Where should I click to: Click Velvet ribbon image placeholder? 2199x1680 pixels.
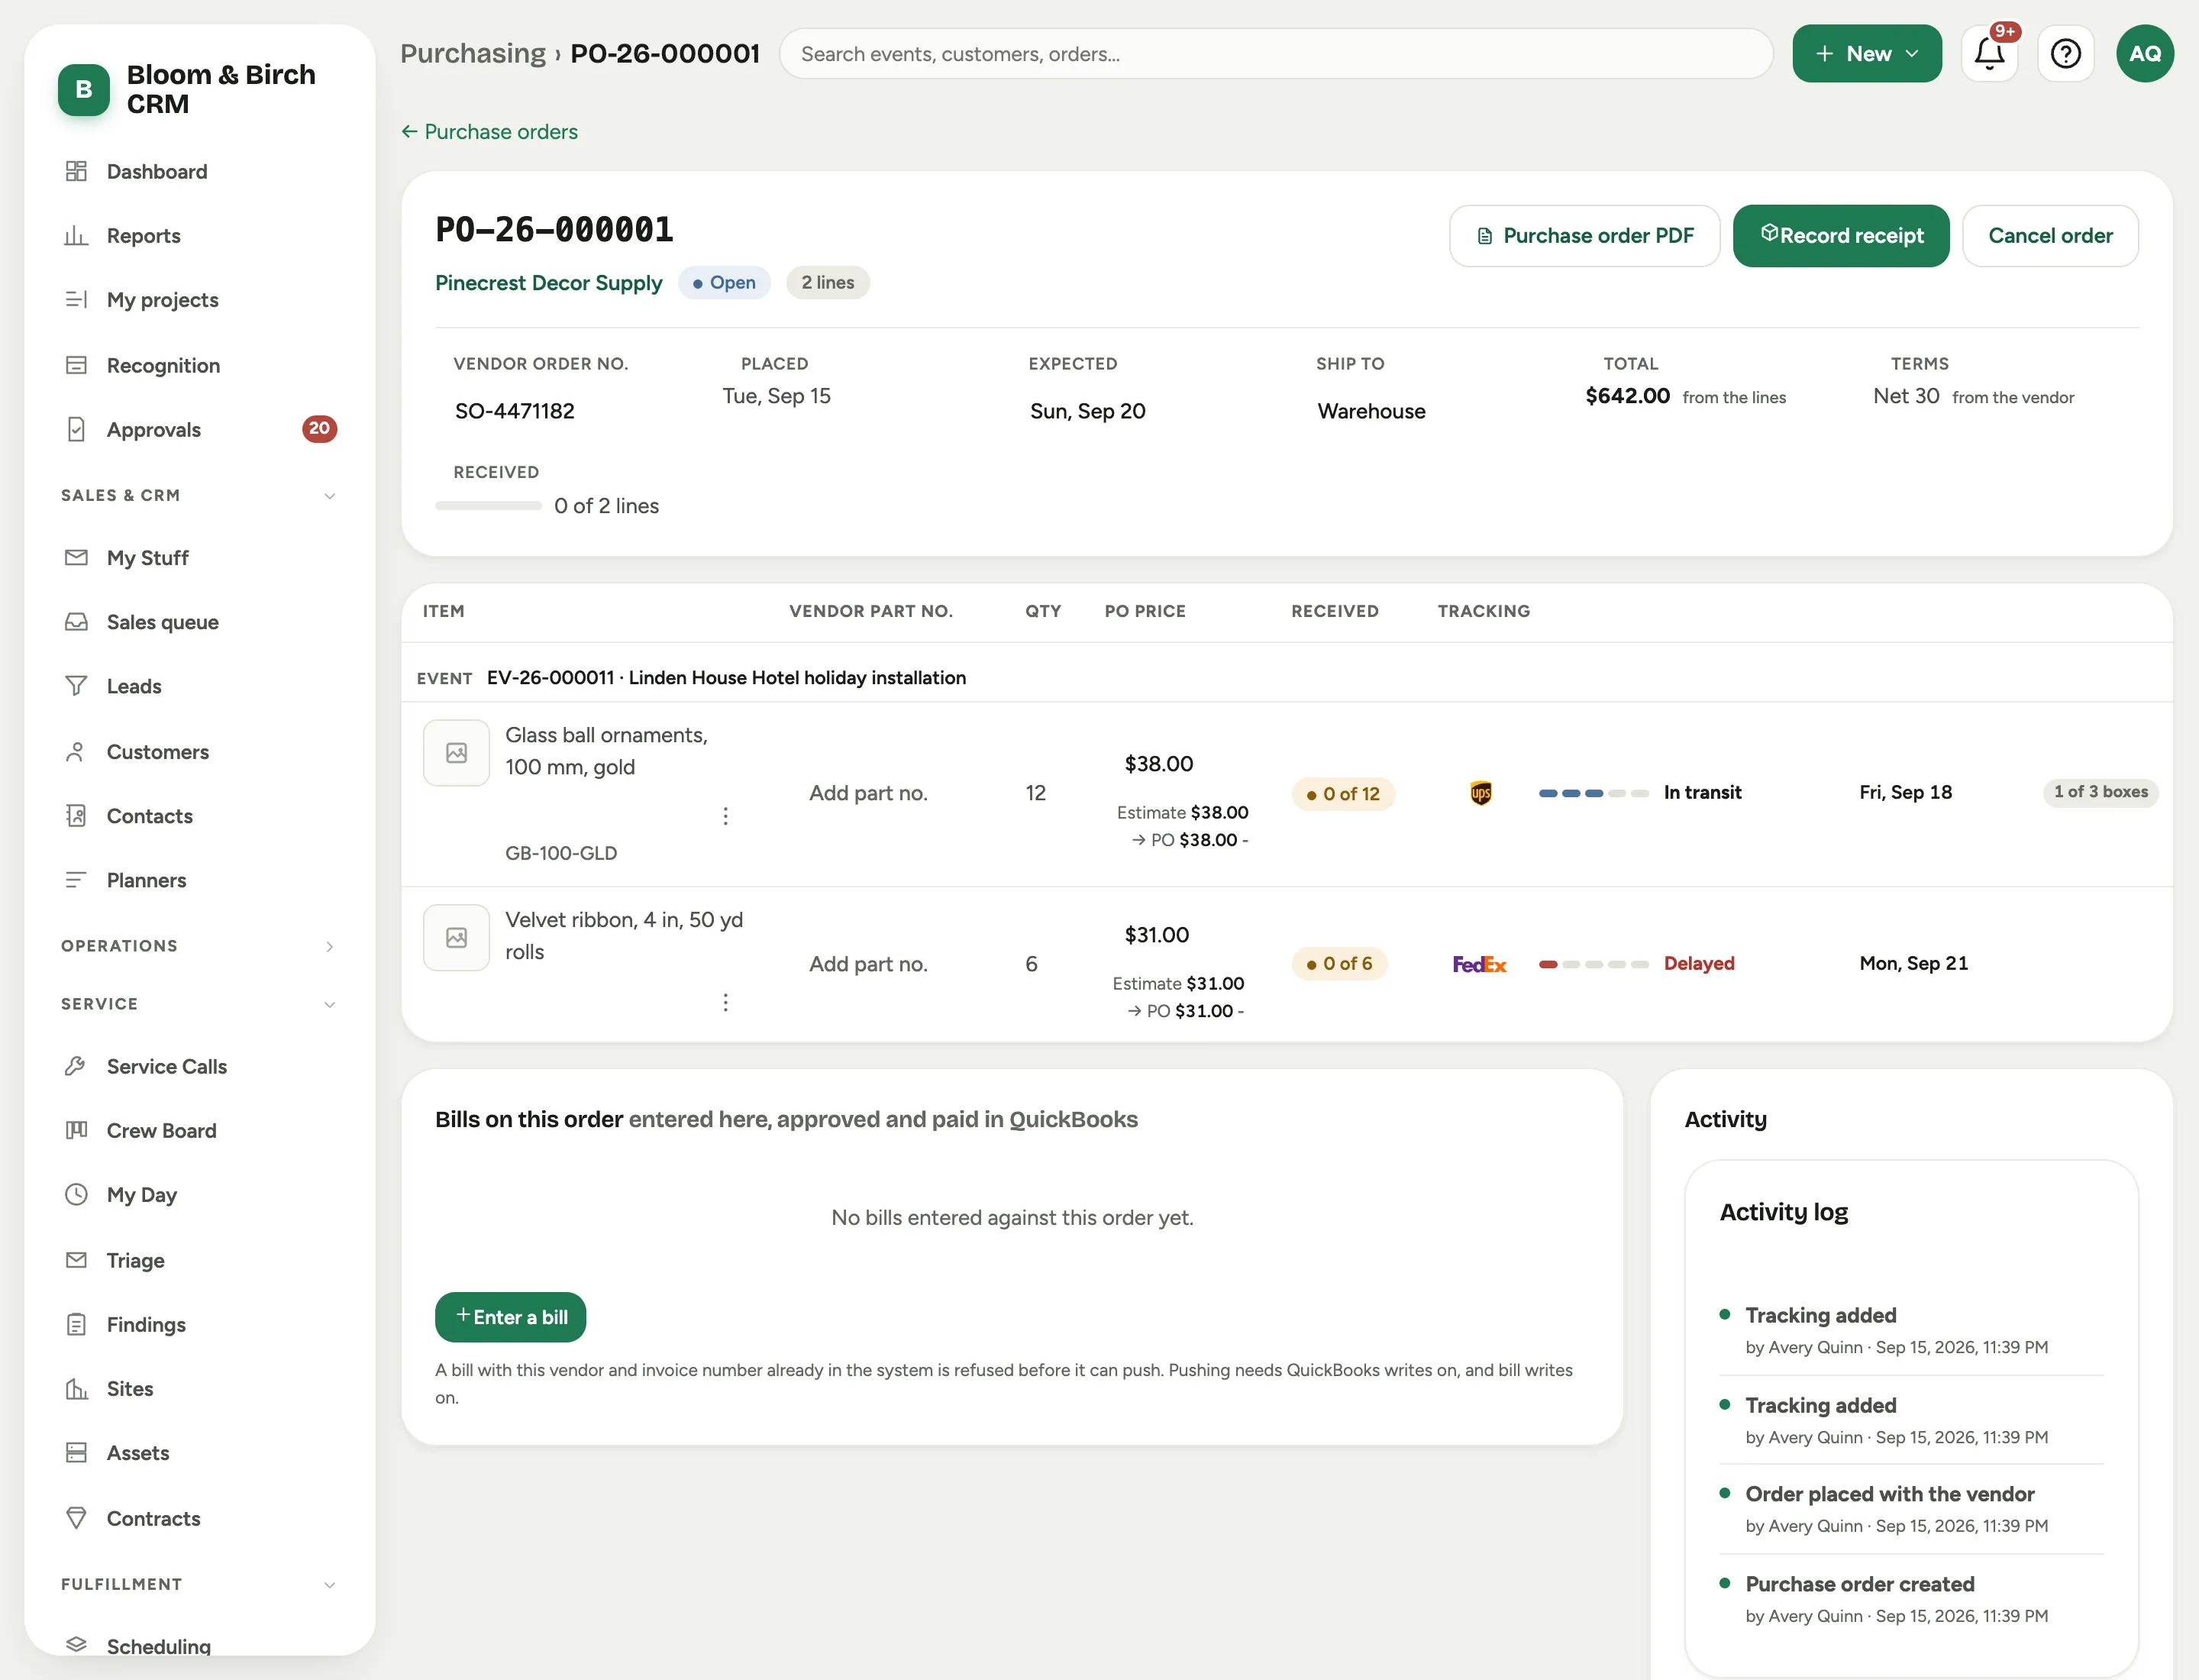click(x=456, y=938)
